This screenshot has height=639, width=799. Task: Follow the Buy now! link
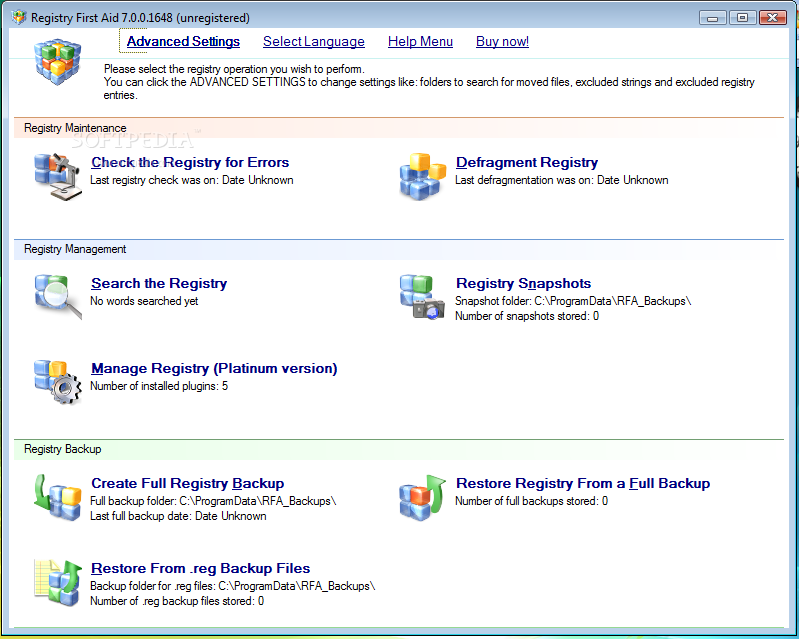click(x=502, y=41)
